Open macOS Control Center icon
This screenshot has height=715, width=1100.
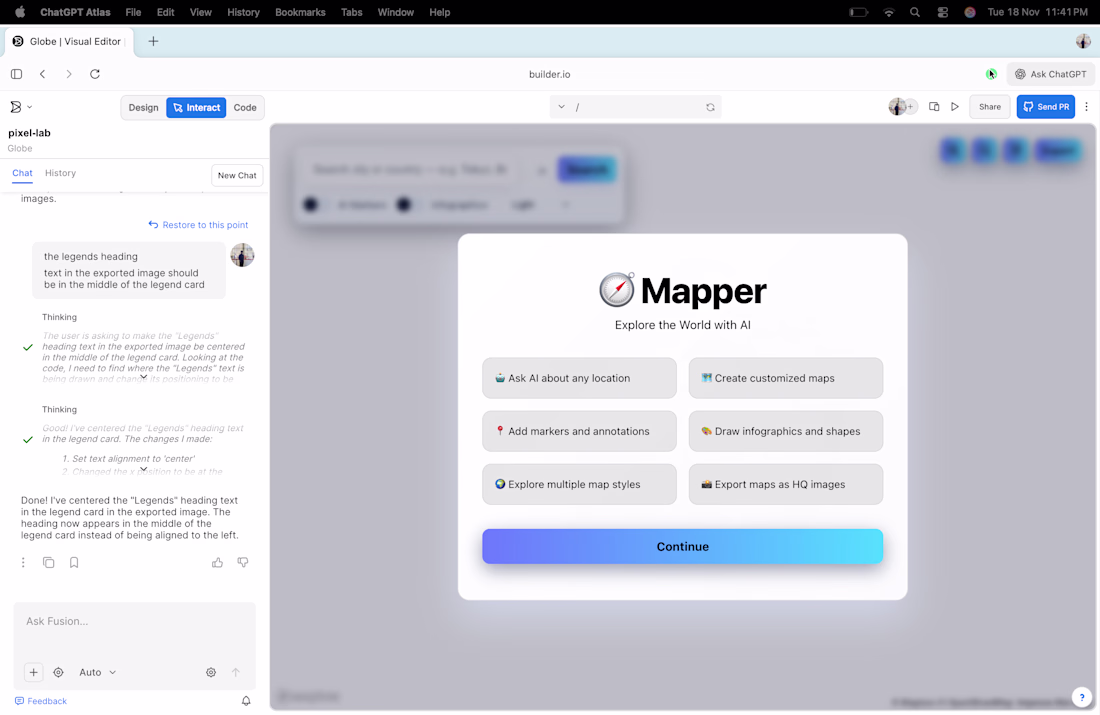point(942,12)
